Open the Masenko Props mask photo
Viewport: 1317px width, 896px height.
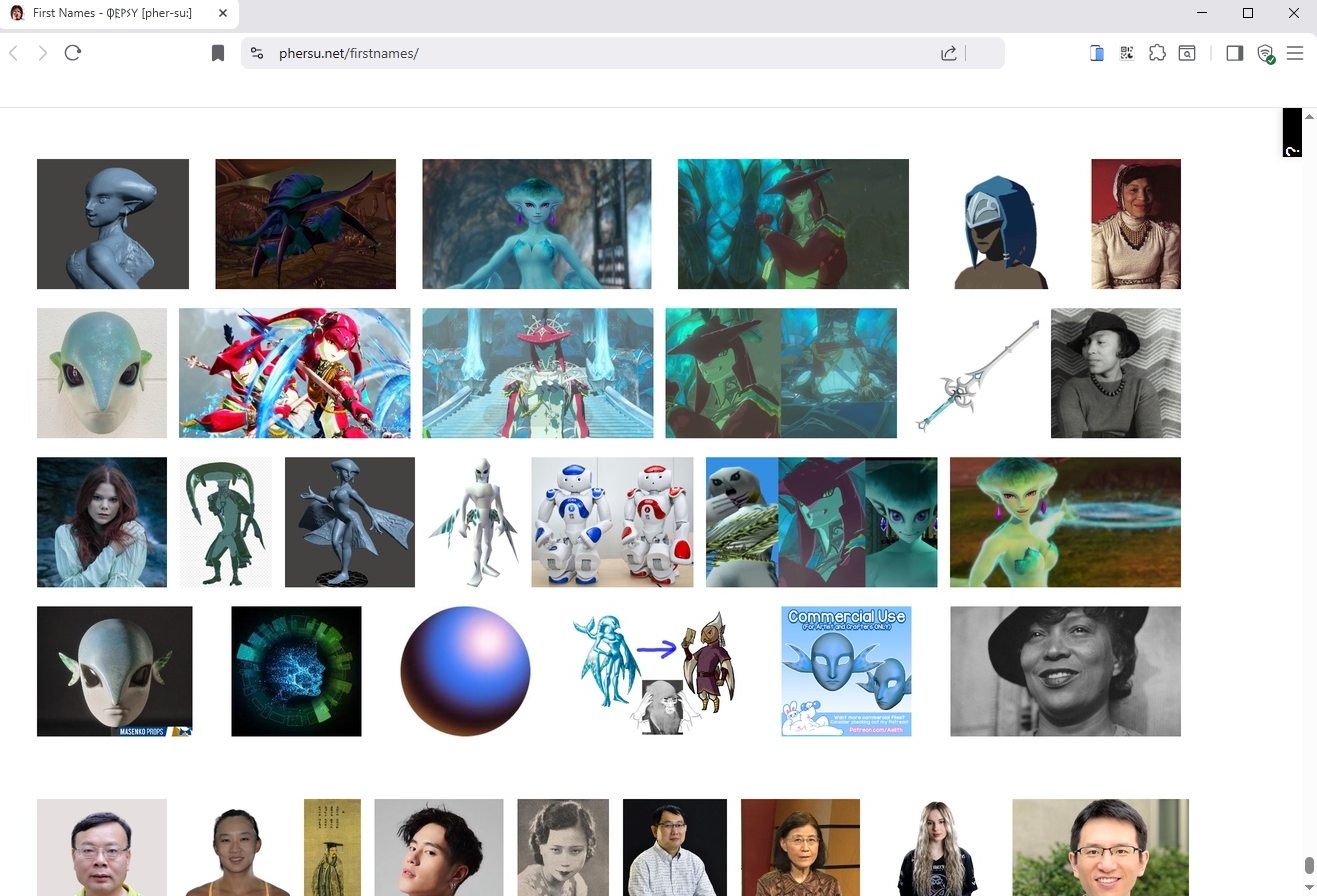(x=114, y=671)
